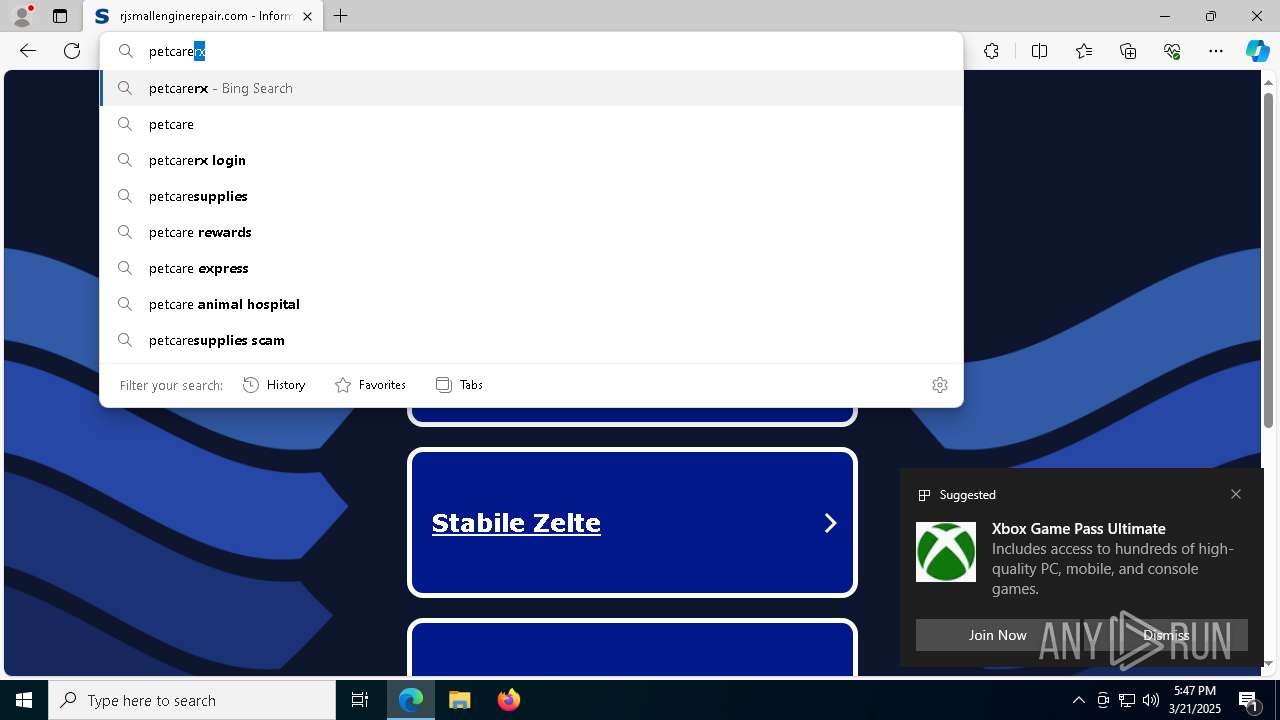
Task: Click the page vertical scrollbar thumb
Action: 1268,260
